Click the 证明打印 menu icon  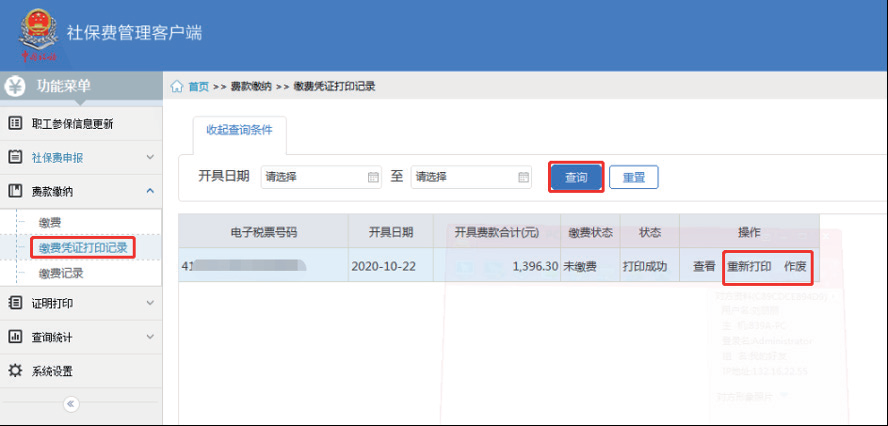pos(15,303)
